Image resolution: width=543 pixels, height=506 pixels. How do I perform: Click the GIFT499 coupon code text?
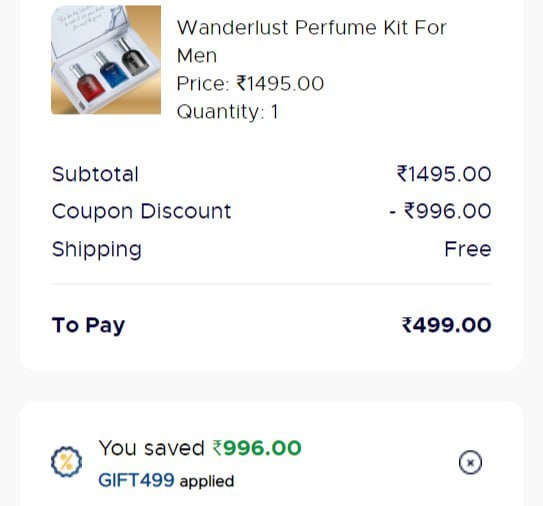point(136,480)
